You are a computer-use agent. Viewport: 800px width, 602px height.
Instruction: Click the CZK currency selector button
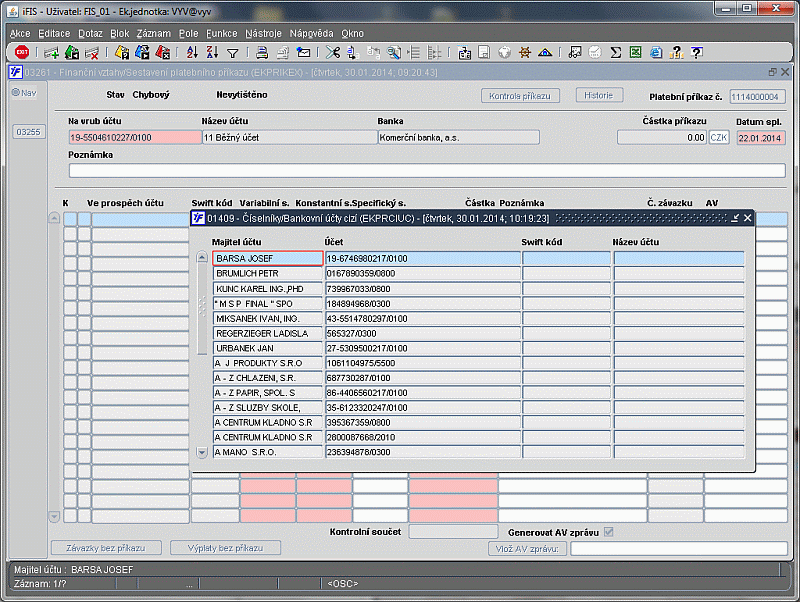coord(719,138)
